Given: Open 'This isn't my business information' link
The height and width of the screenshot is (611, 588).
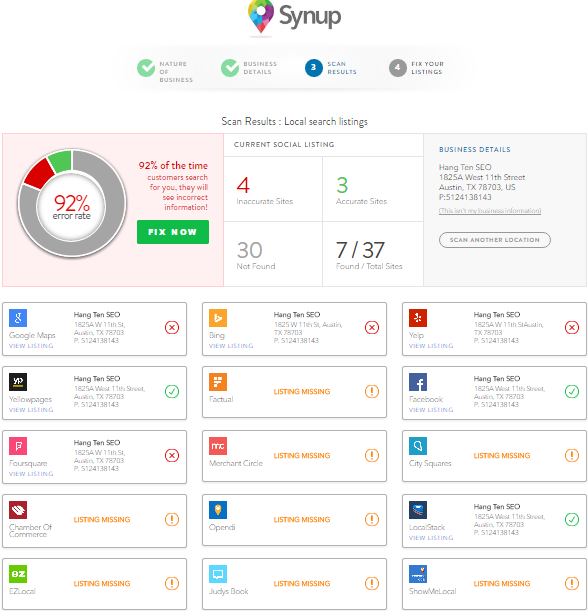Looking at the screenshot, I should 490,211.
